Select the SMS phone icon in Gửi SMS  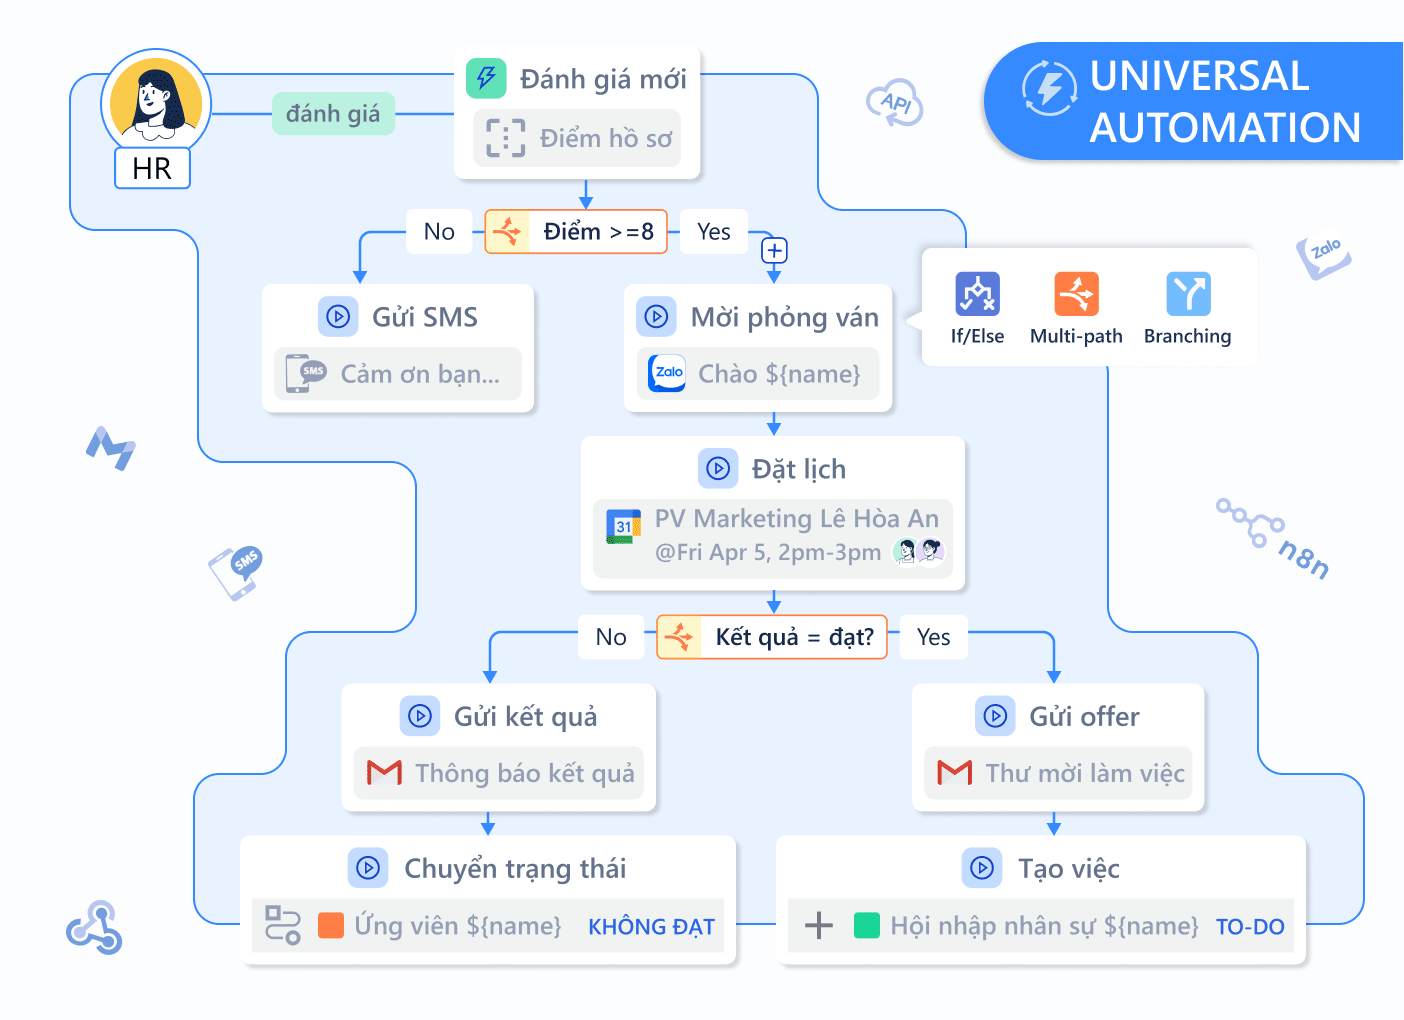click(306, 373)
